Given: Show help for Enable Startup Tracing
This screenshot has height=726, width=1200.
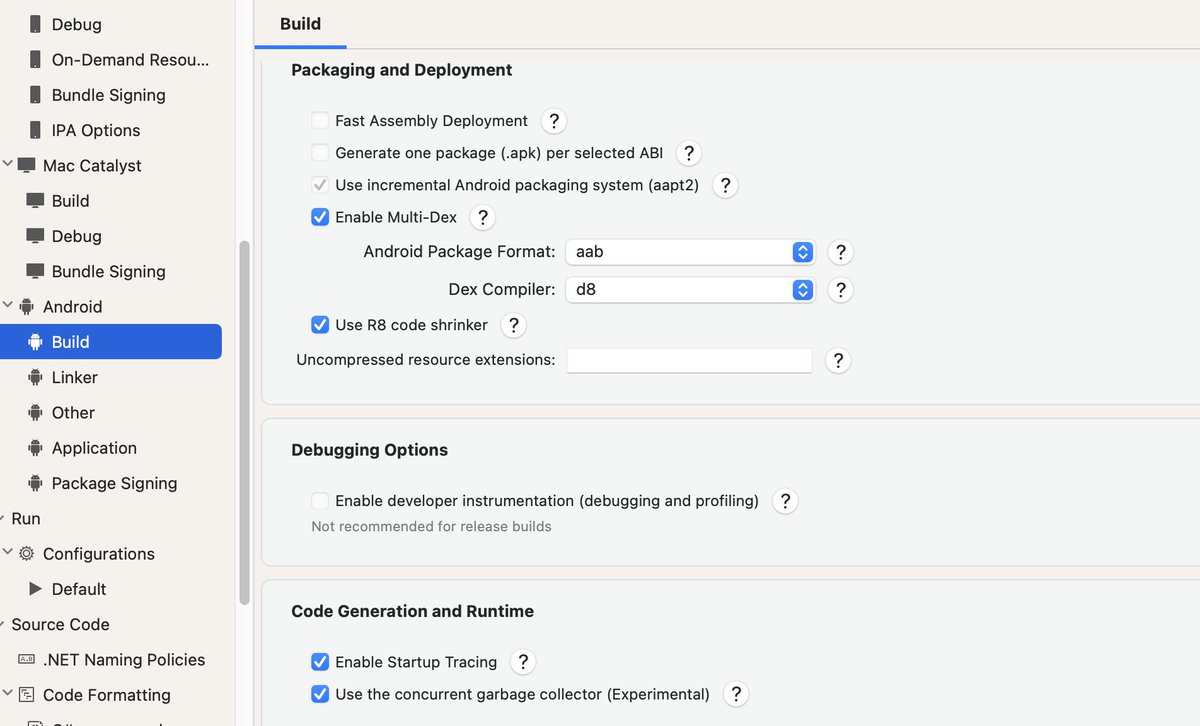Looking at the screenshot, I should pyautogui.click(x=522, y=662).
